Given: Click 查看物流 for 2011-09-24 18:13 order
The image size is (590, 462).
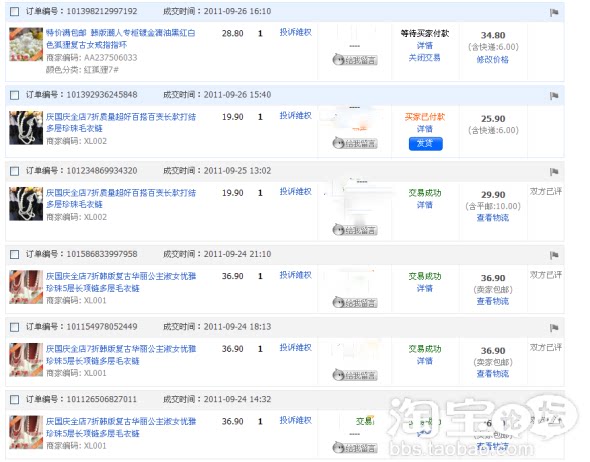Looking at the screenshot, I should point(493,374).
